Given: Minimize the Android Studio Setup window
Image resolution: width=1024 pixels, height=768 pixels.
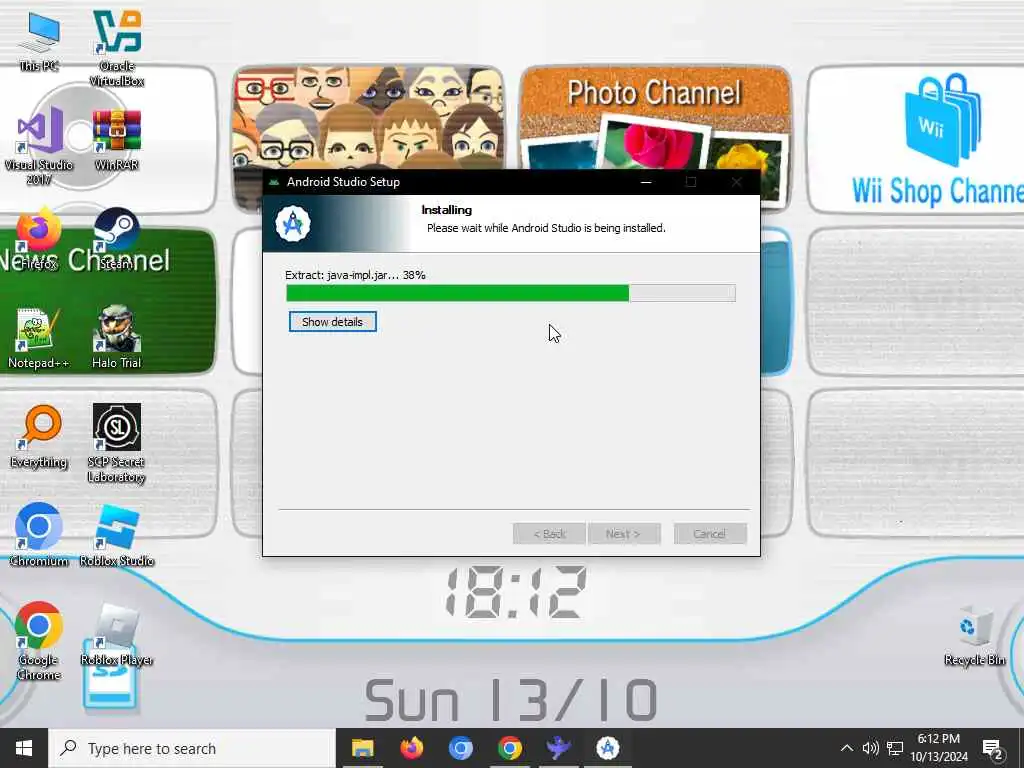Looking at the screenshot, I should (x=646, y=182).
